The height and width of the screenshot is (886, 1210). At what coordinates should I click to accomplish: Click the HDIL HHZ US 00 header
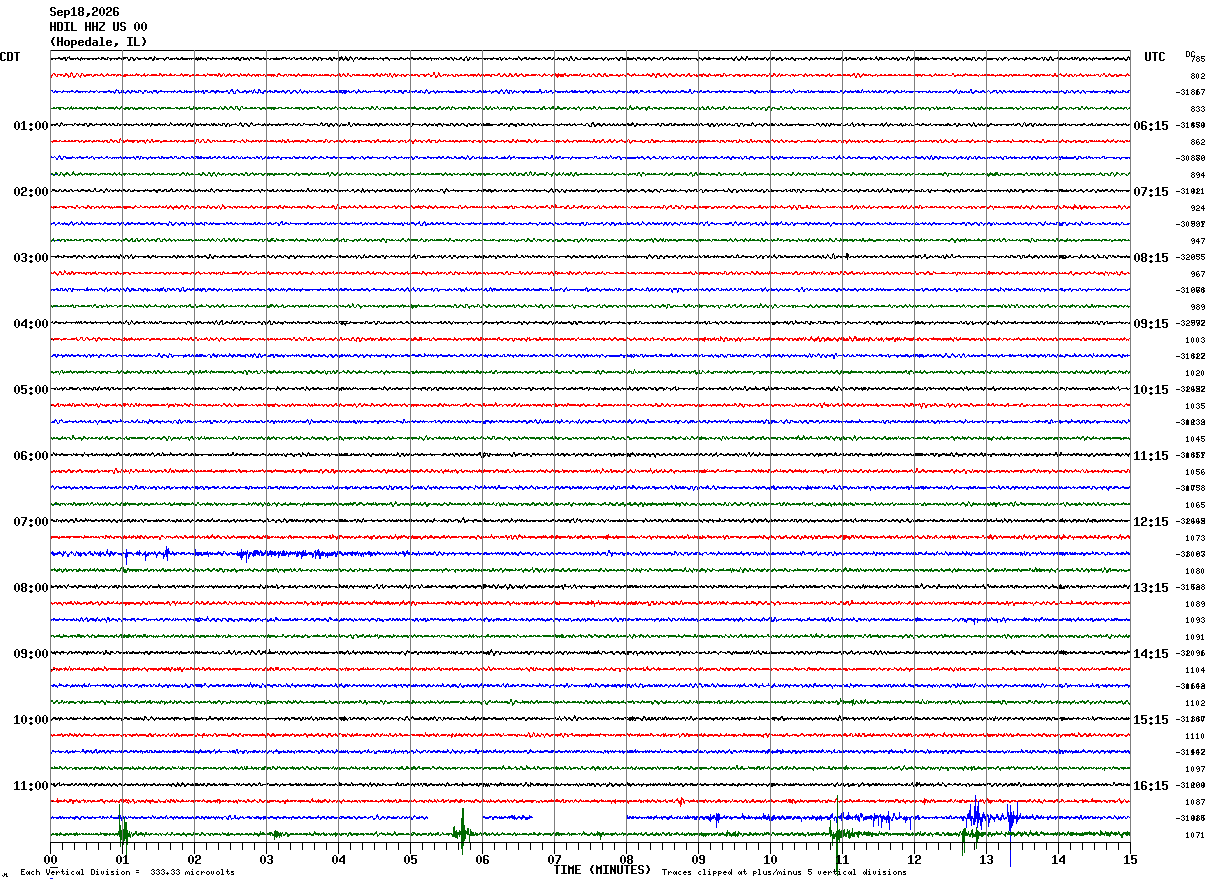98,27
